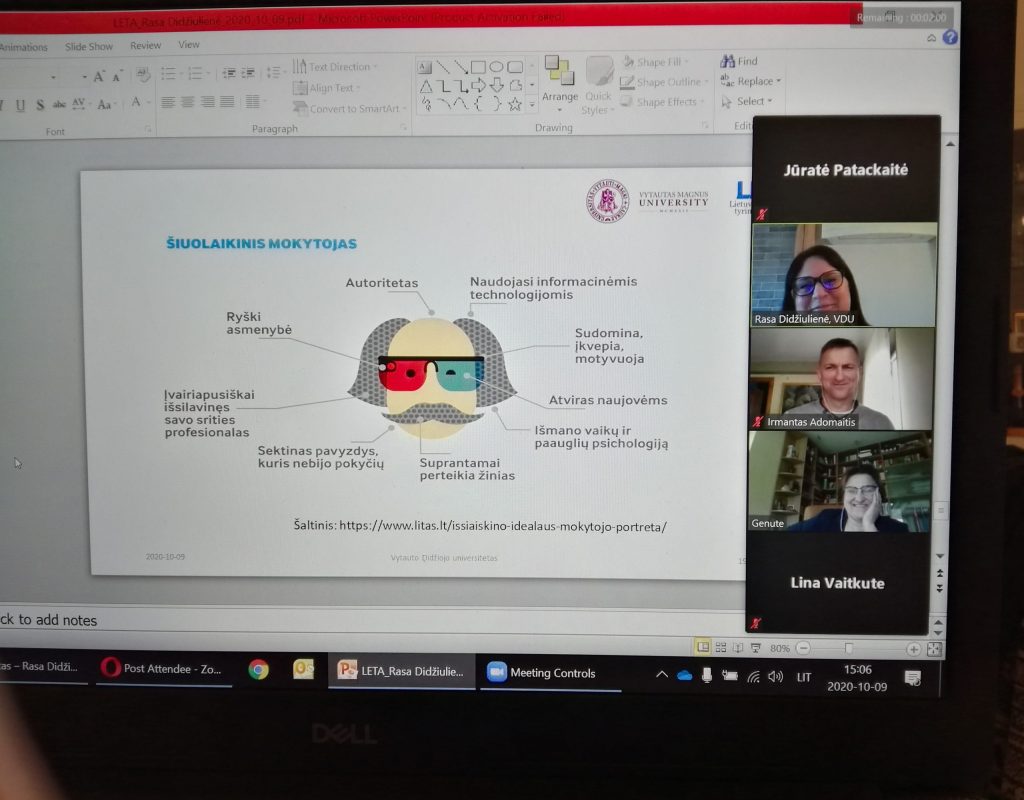Toggle Normal view in status bar

pyautogui.click(x=702, y=647)
